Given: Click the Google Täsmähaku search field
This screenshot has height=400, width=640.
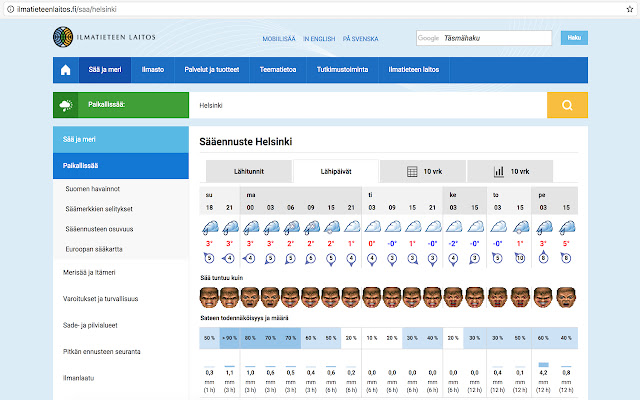Looking at the screenshot, I should pos(484,38).
